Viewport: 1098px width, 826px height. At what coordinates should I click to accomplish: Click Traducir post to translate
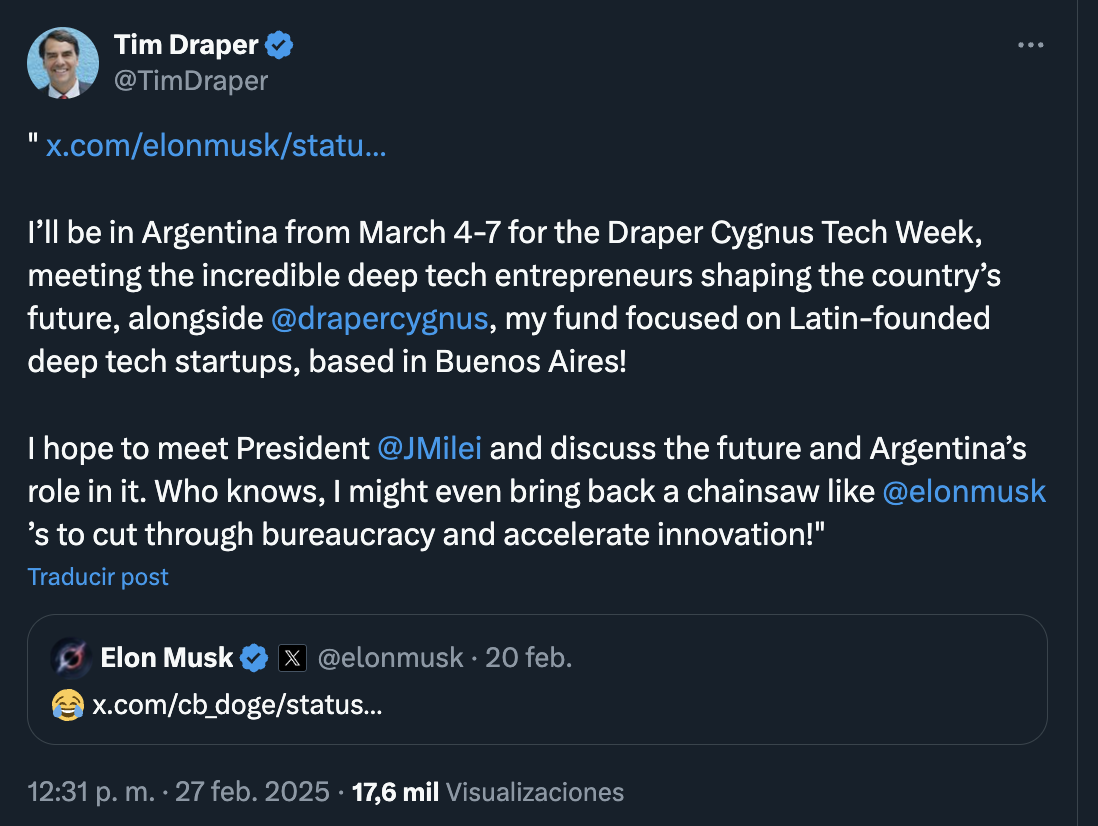click(98, 577)
